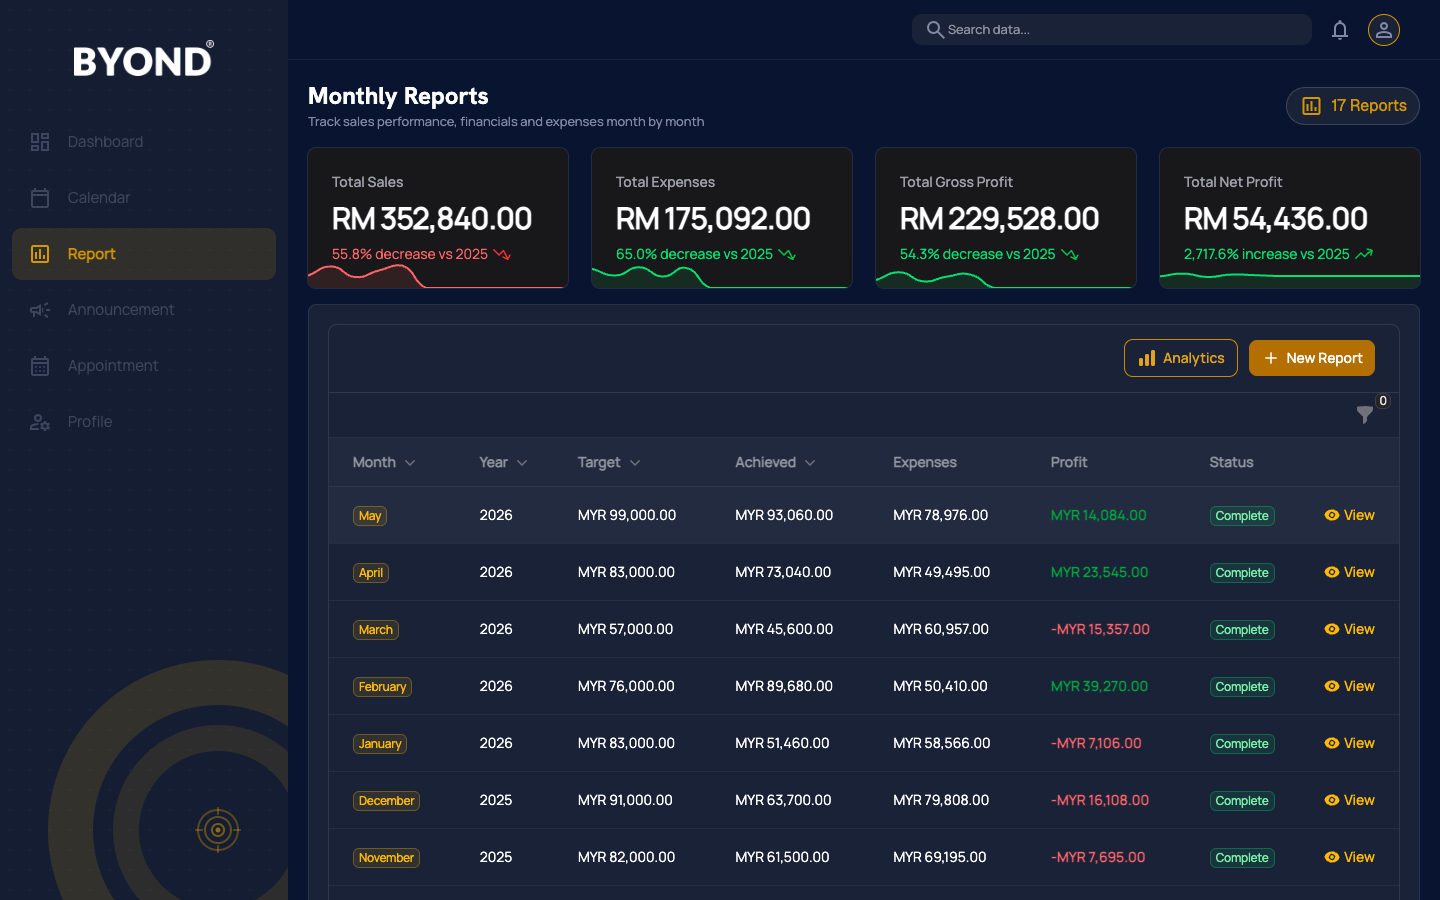
Task: Click the filter funnel icon
Action: coord(1364,414)
